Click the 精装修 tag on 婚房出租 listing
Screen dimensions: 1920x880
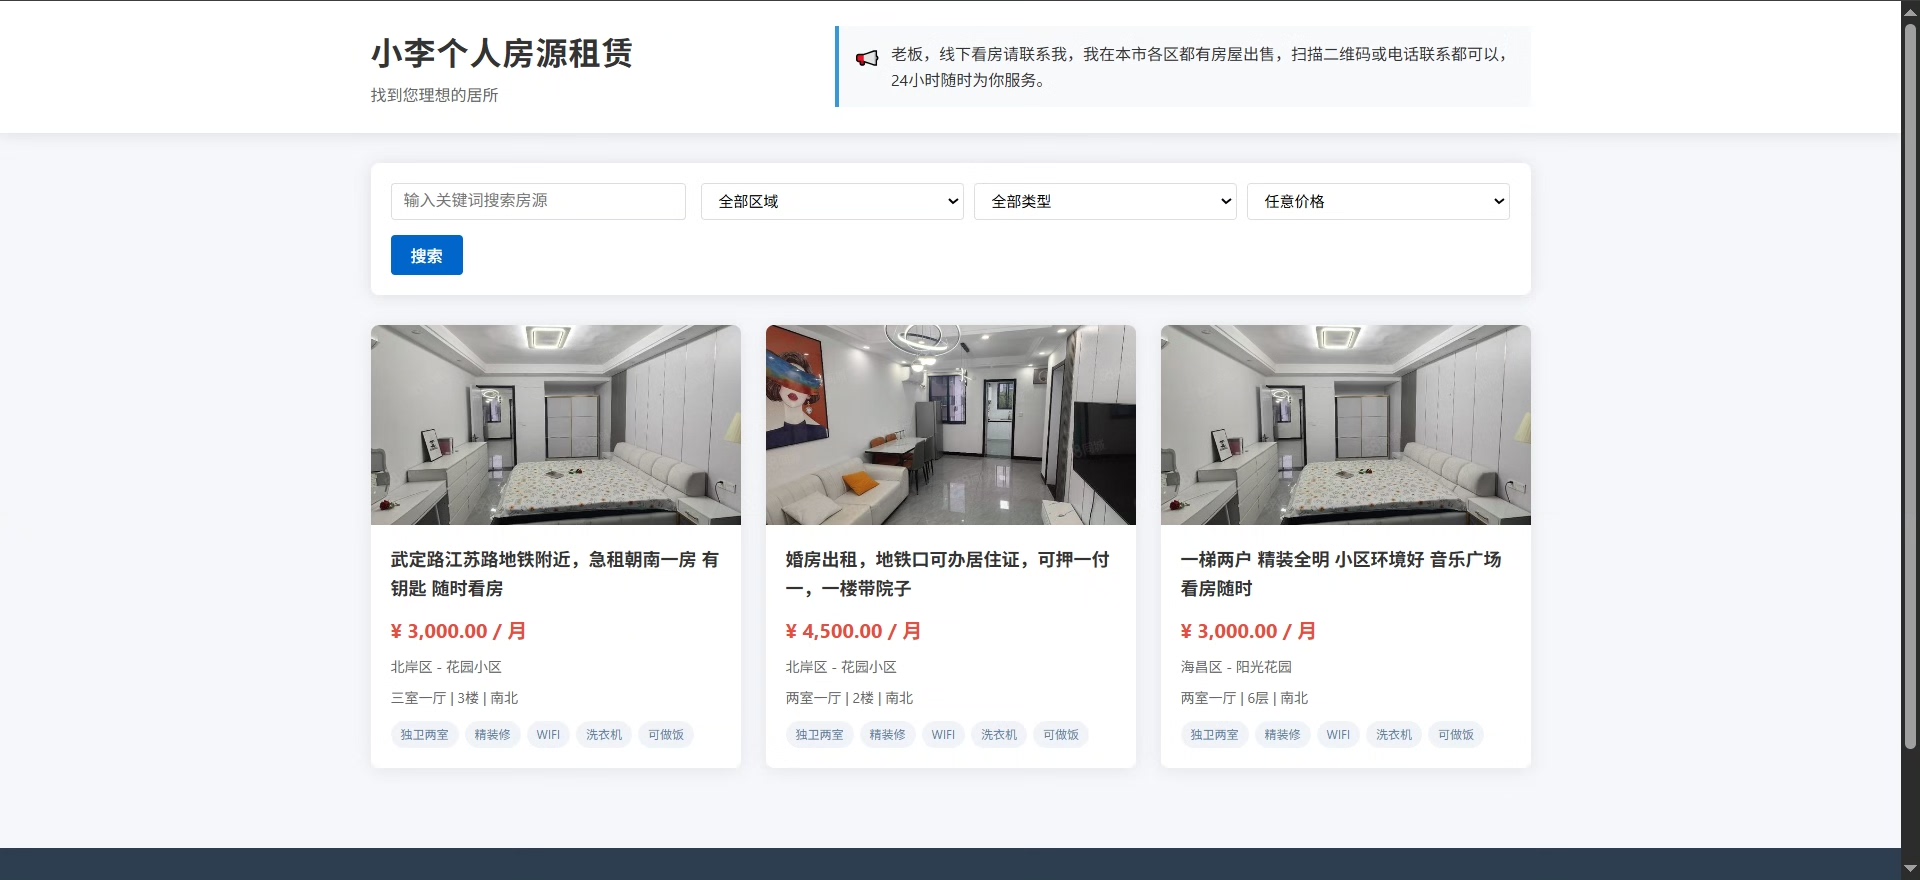pyautogui.click(x=887, y=735)
